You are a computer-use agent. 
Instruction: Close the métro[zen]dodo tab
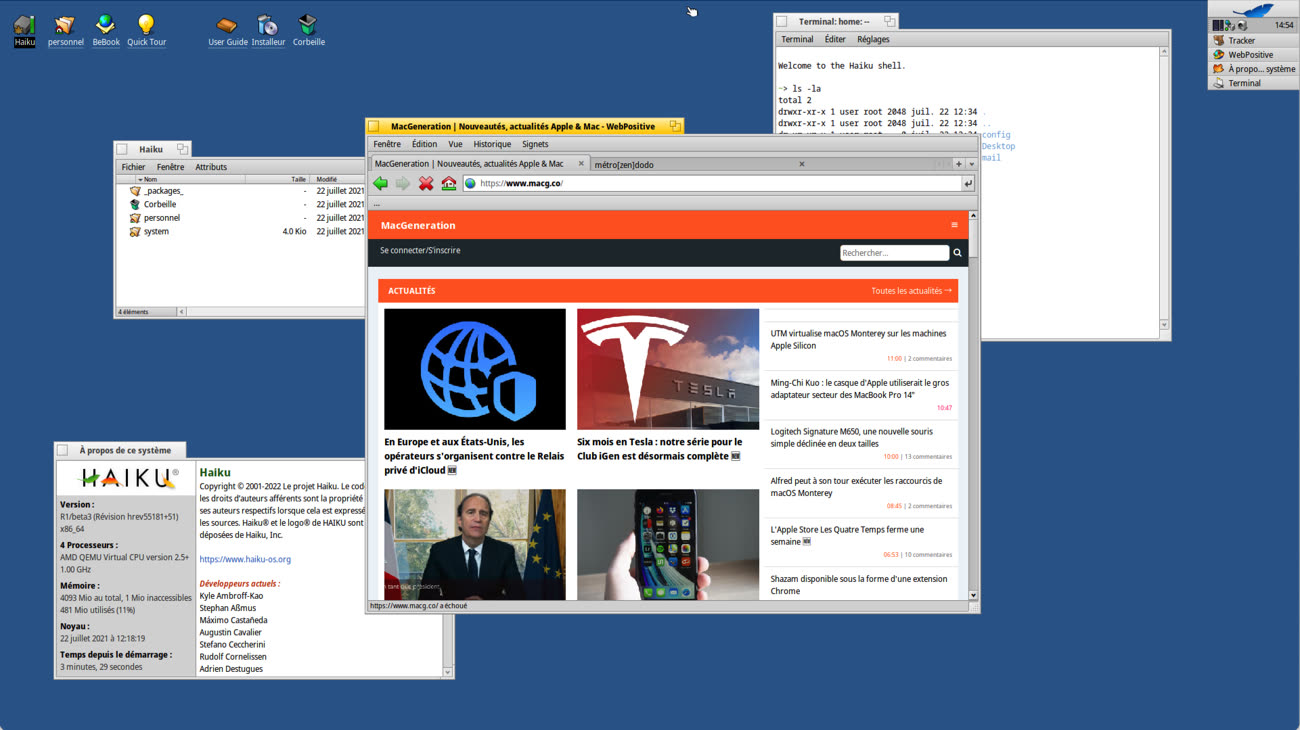click(x=801, y=164)
